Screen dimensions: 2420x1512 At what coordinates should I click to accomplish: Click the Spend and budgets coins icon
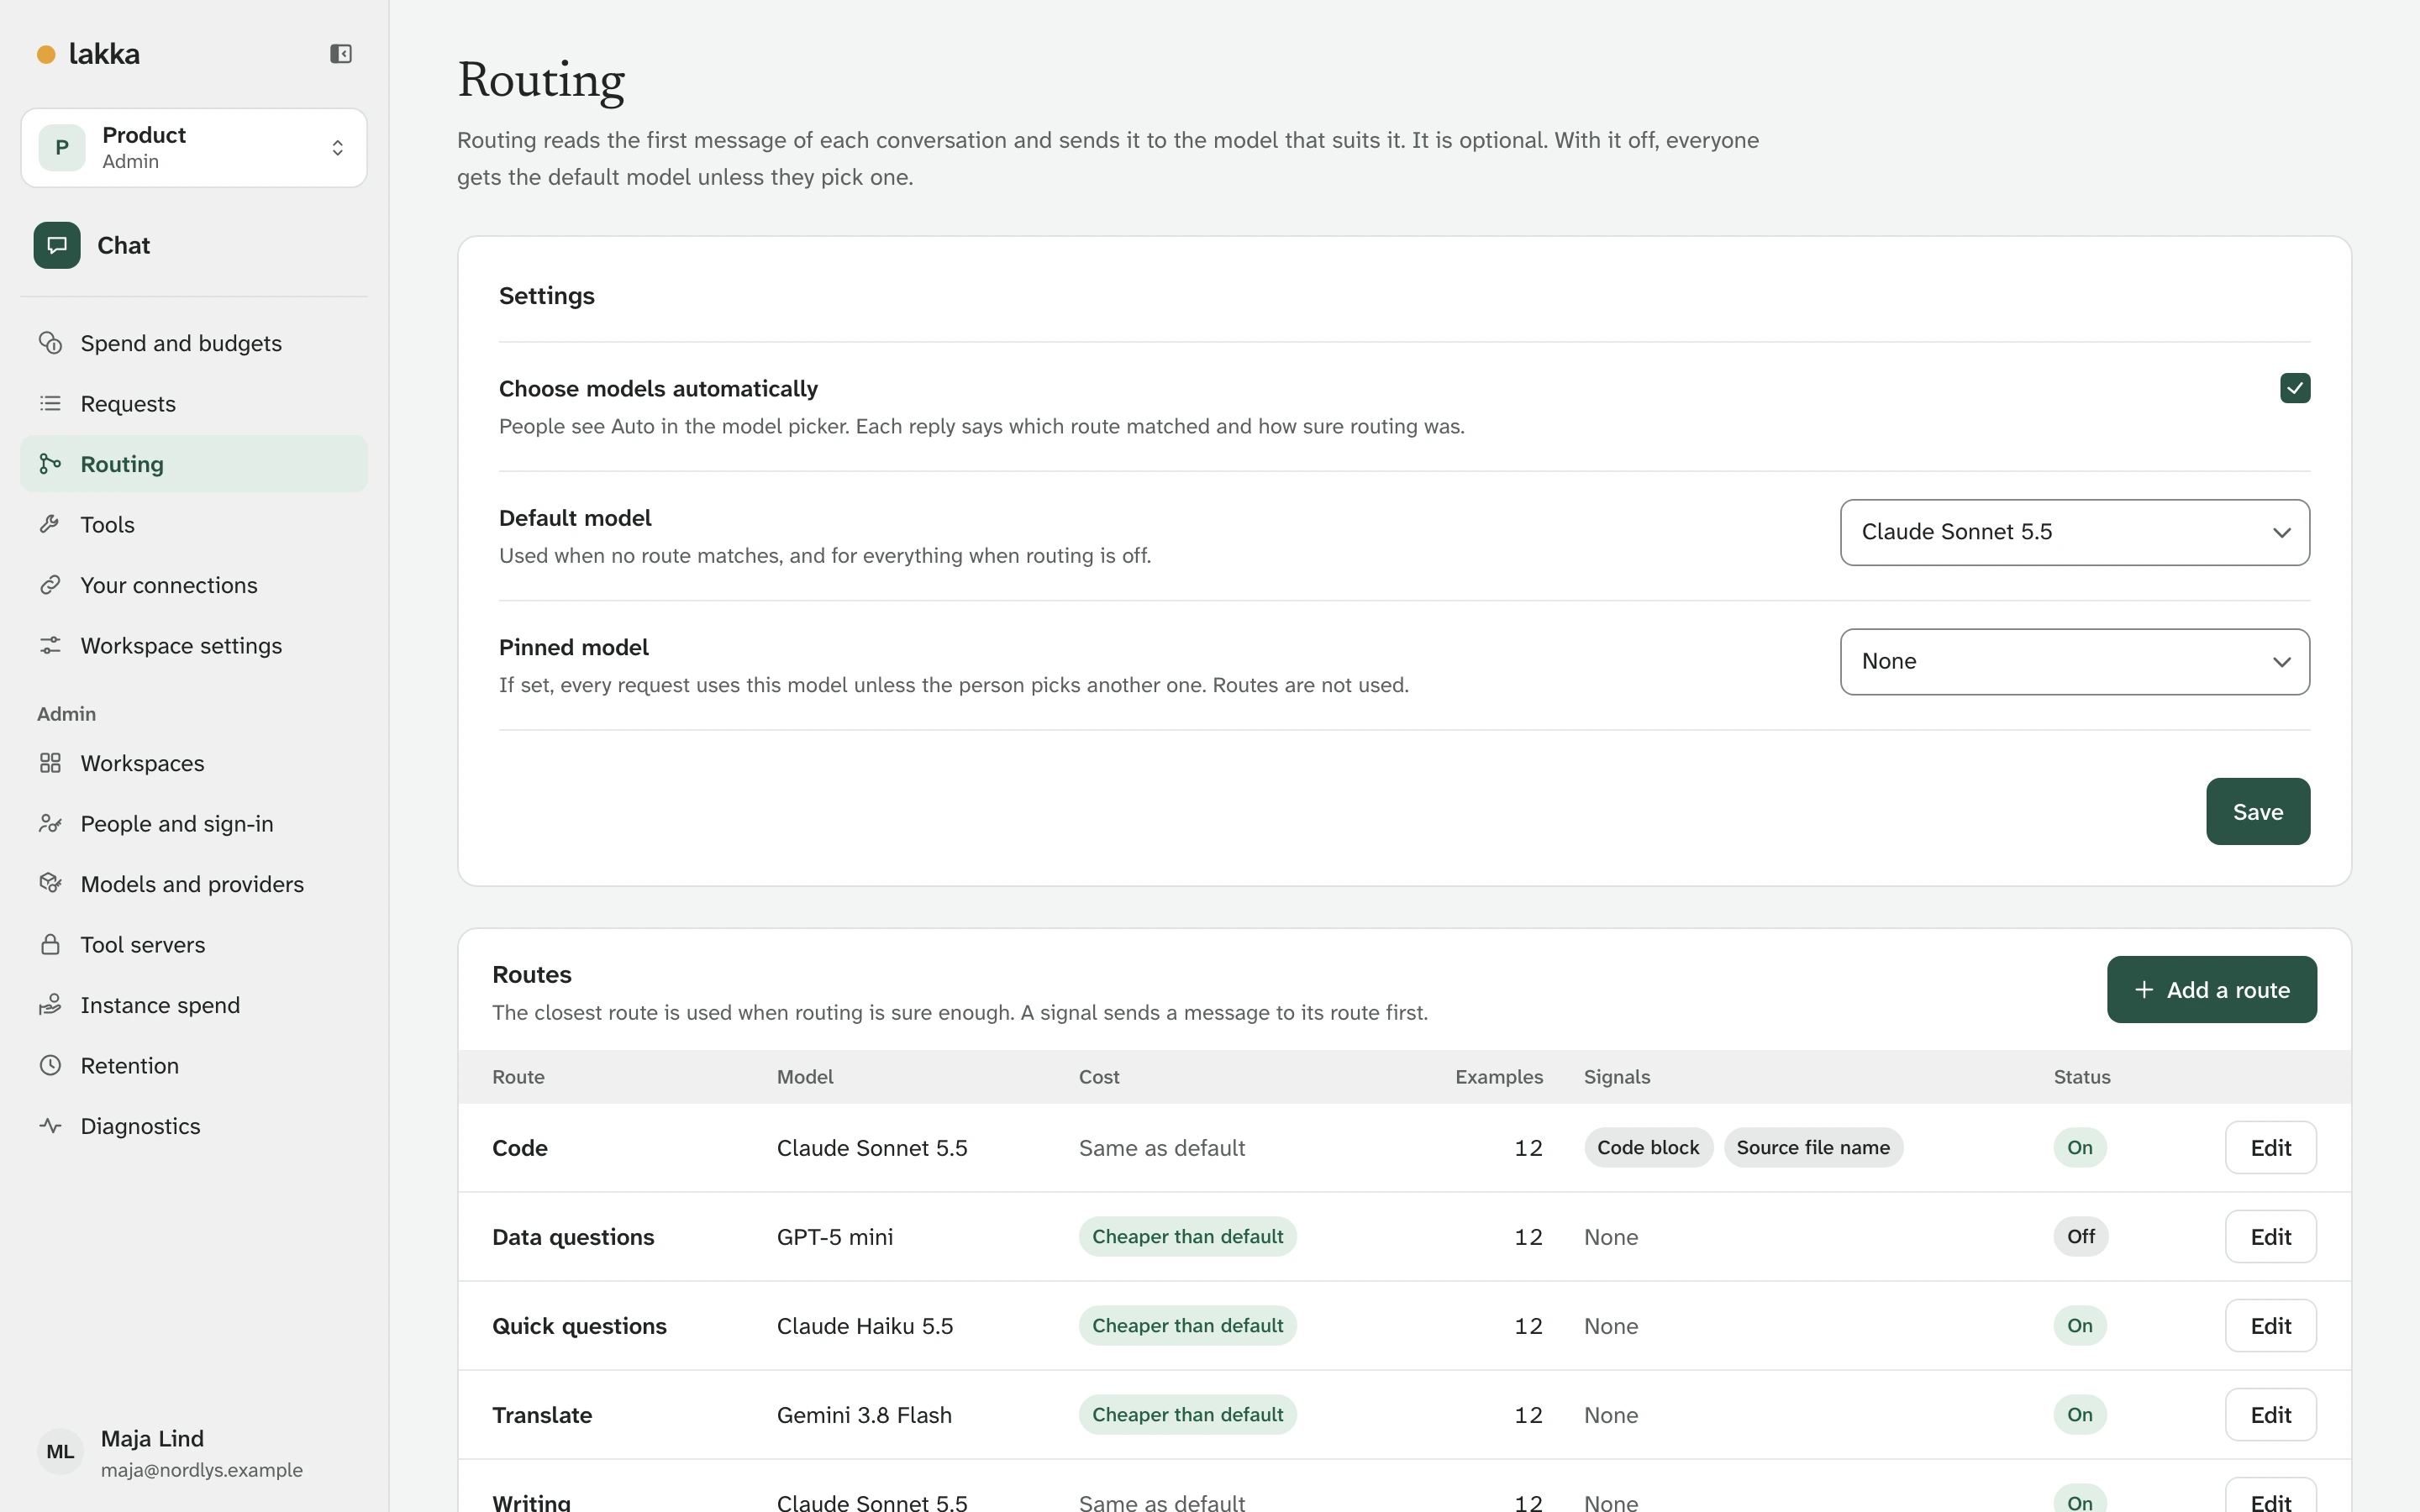50,343
